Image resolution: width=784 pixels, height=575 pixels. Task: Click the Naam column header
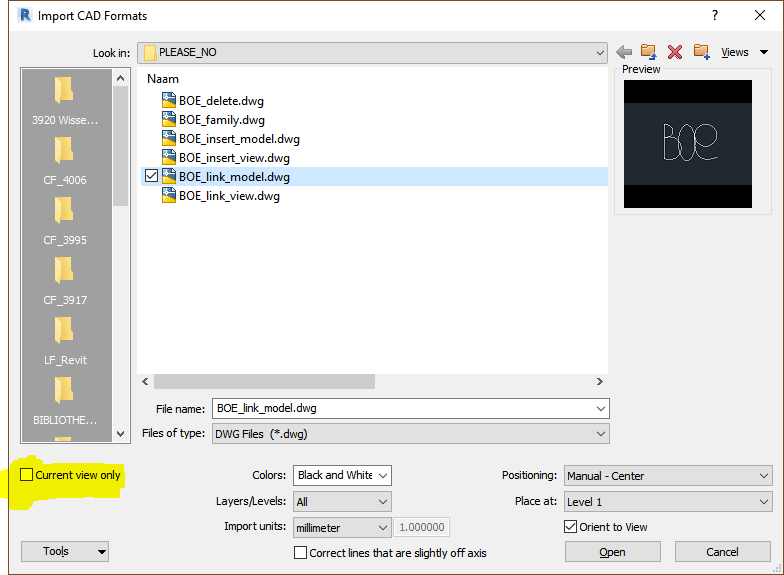click(x=163, y=79)
